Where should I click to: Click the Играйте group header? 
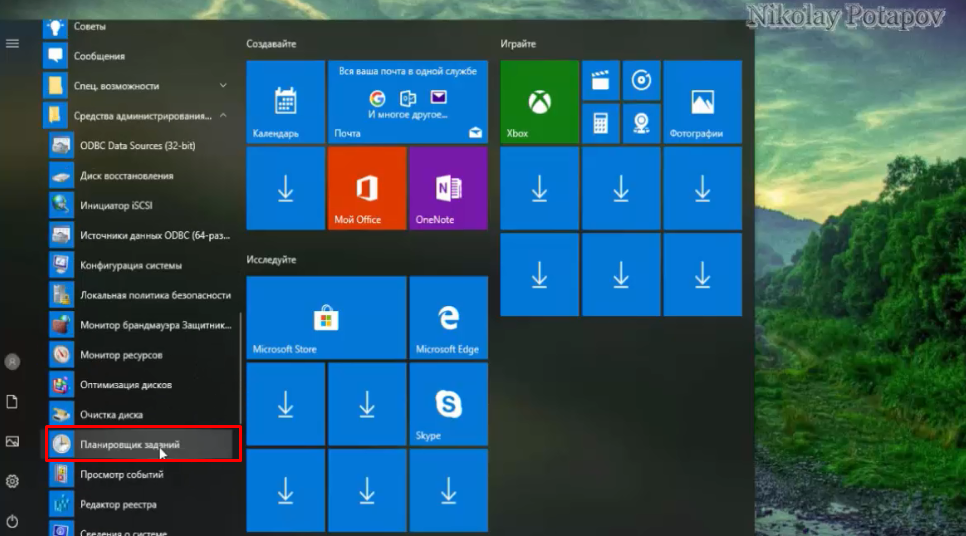click(518, 44)
